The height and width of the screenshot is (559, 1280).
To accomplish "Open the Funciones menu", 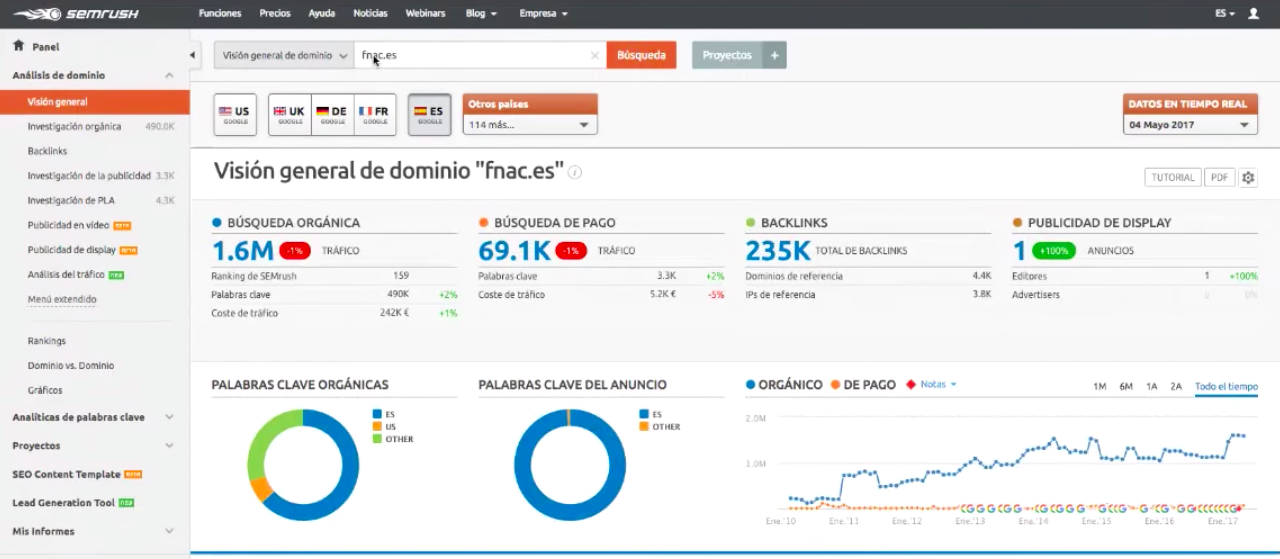I will coord(220,14).
